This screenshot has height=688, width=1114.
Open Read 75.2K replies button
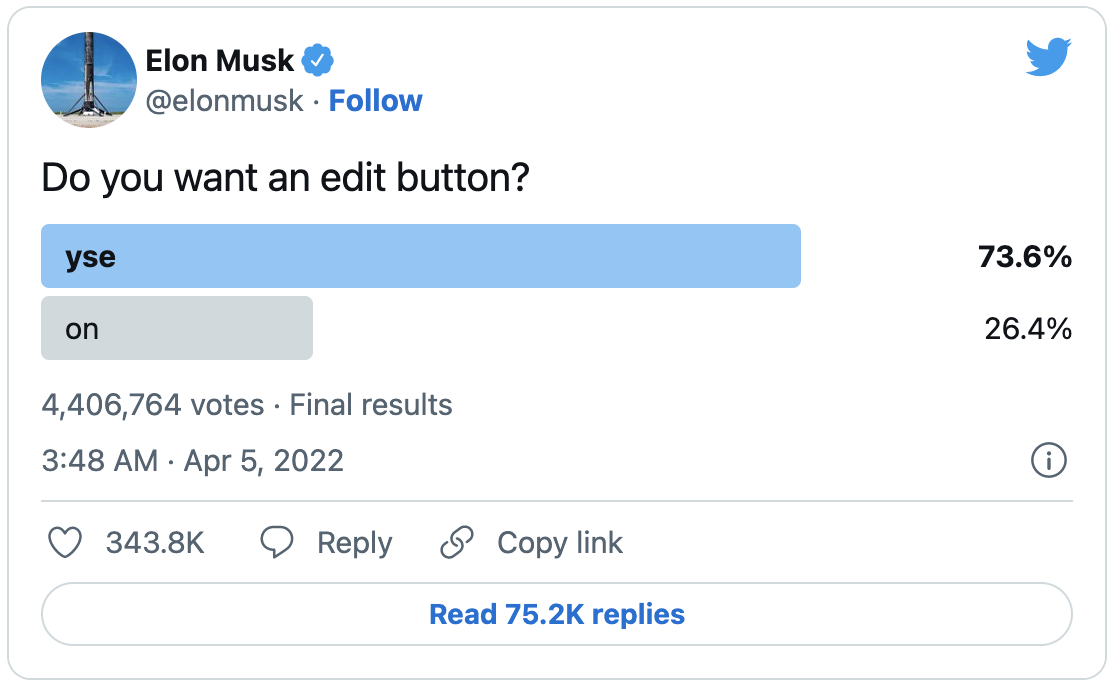[557, 614]
